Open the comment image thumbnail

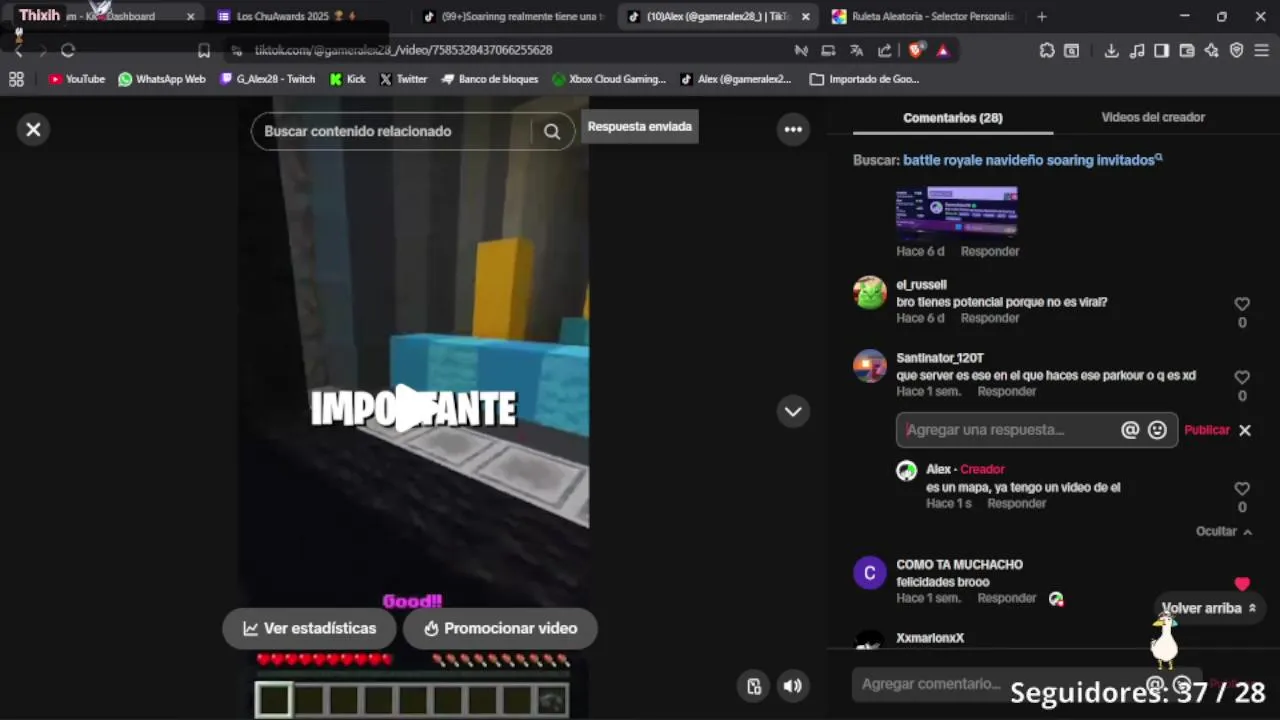[x=957, y=211]
